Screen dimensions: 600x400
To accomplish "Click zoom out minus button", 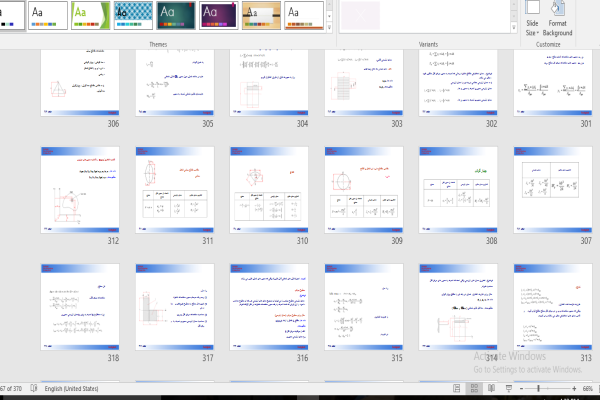I will click(521, 389).
